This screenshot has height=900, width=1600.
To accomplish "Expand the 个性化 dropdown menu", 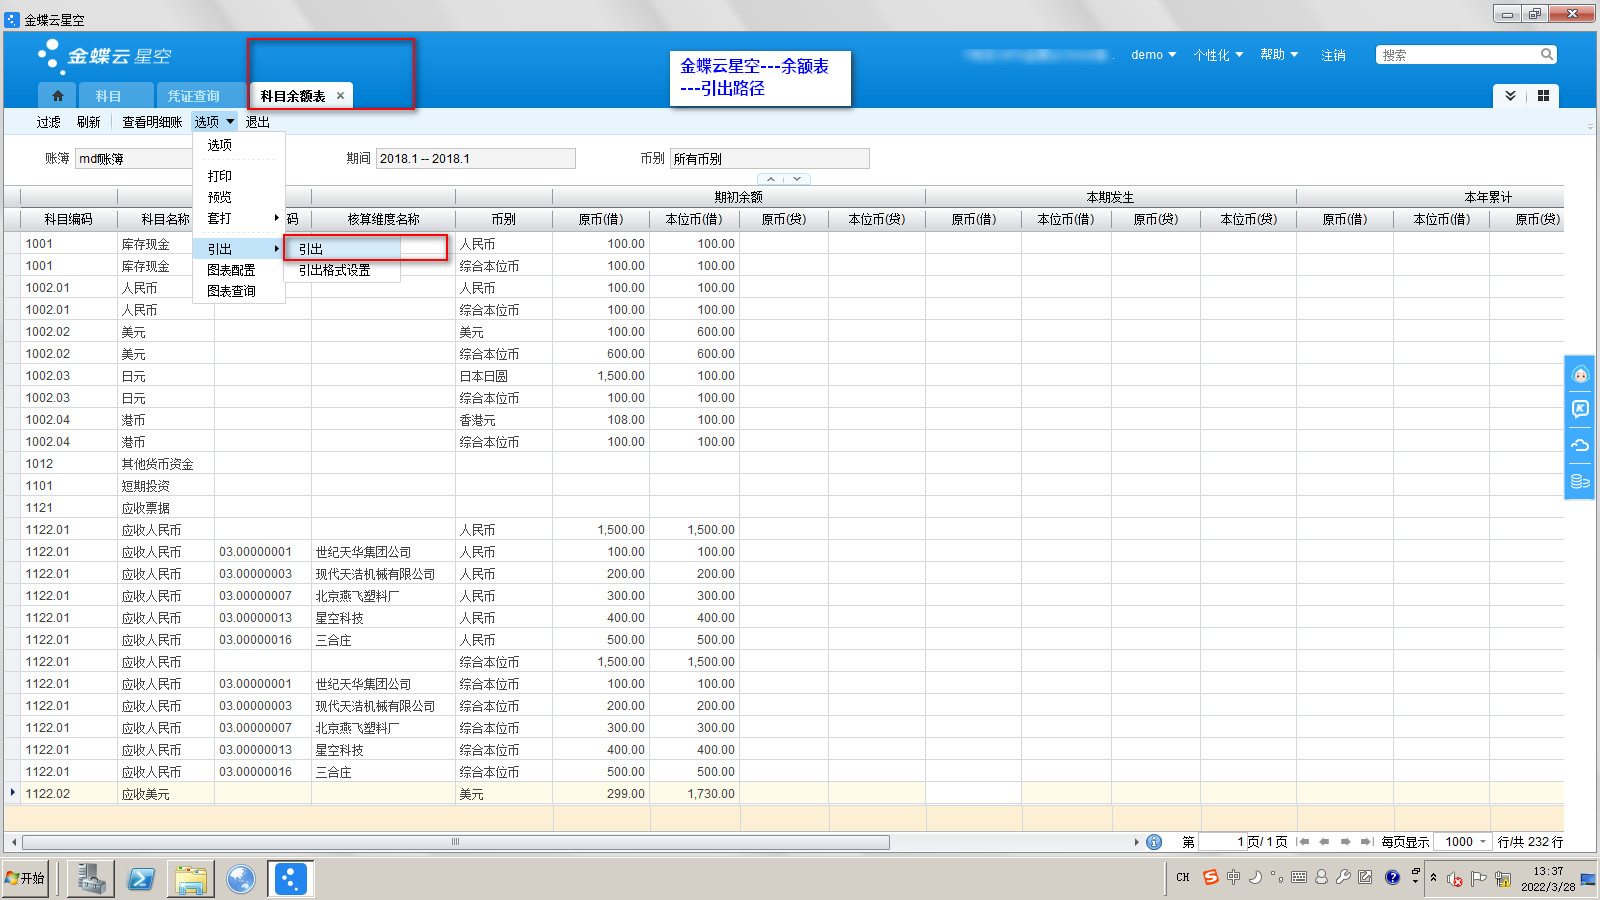I will click(1217, 55).
